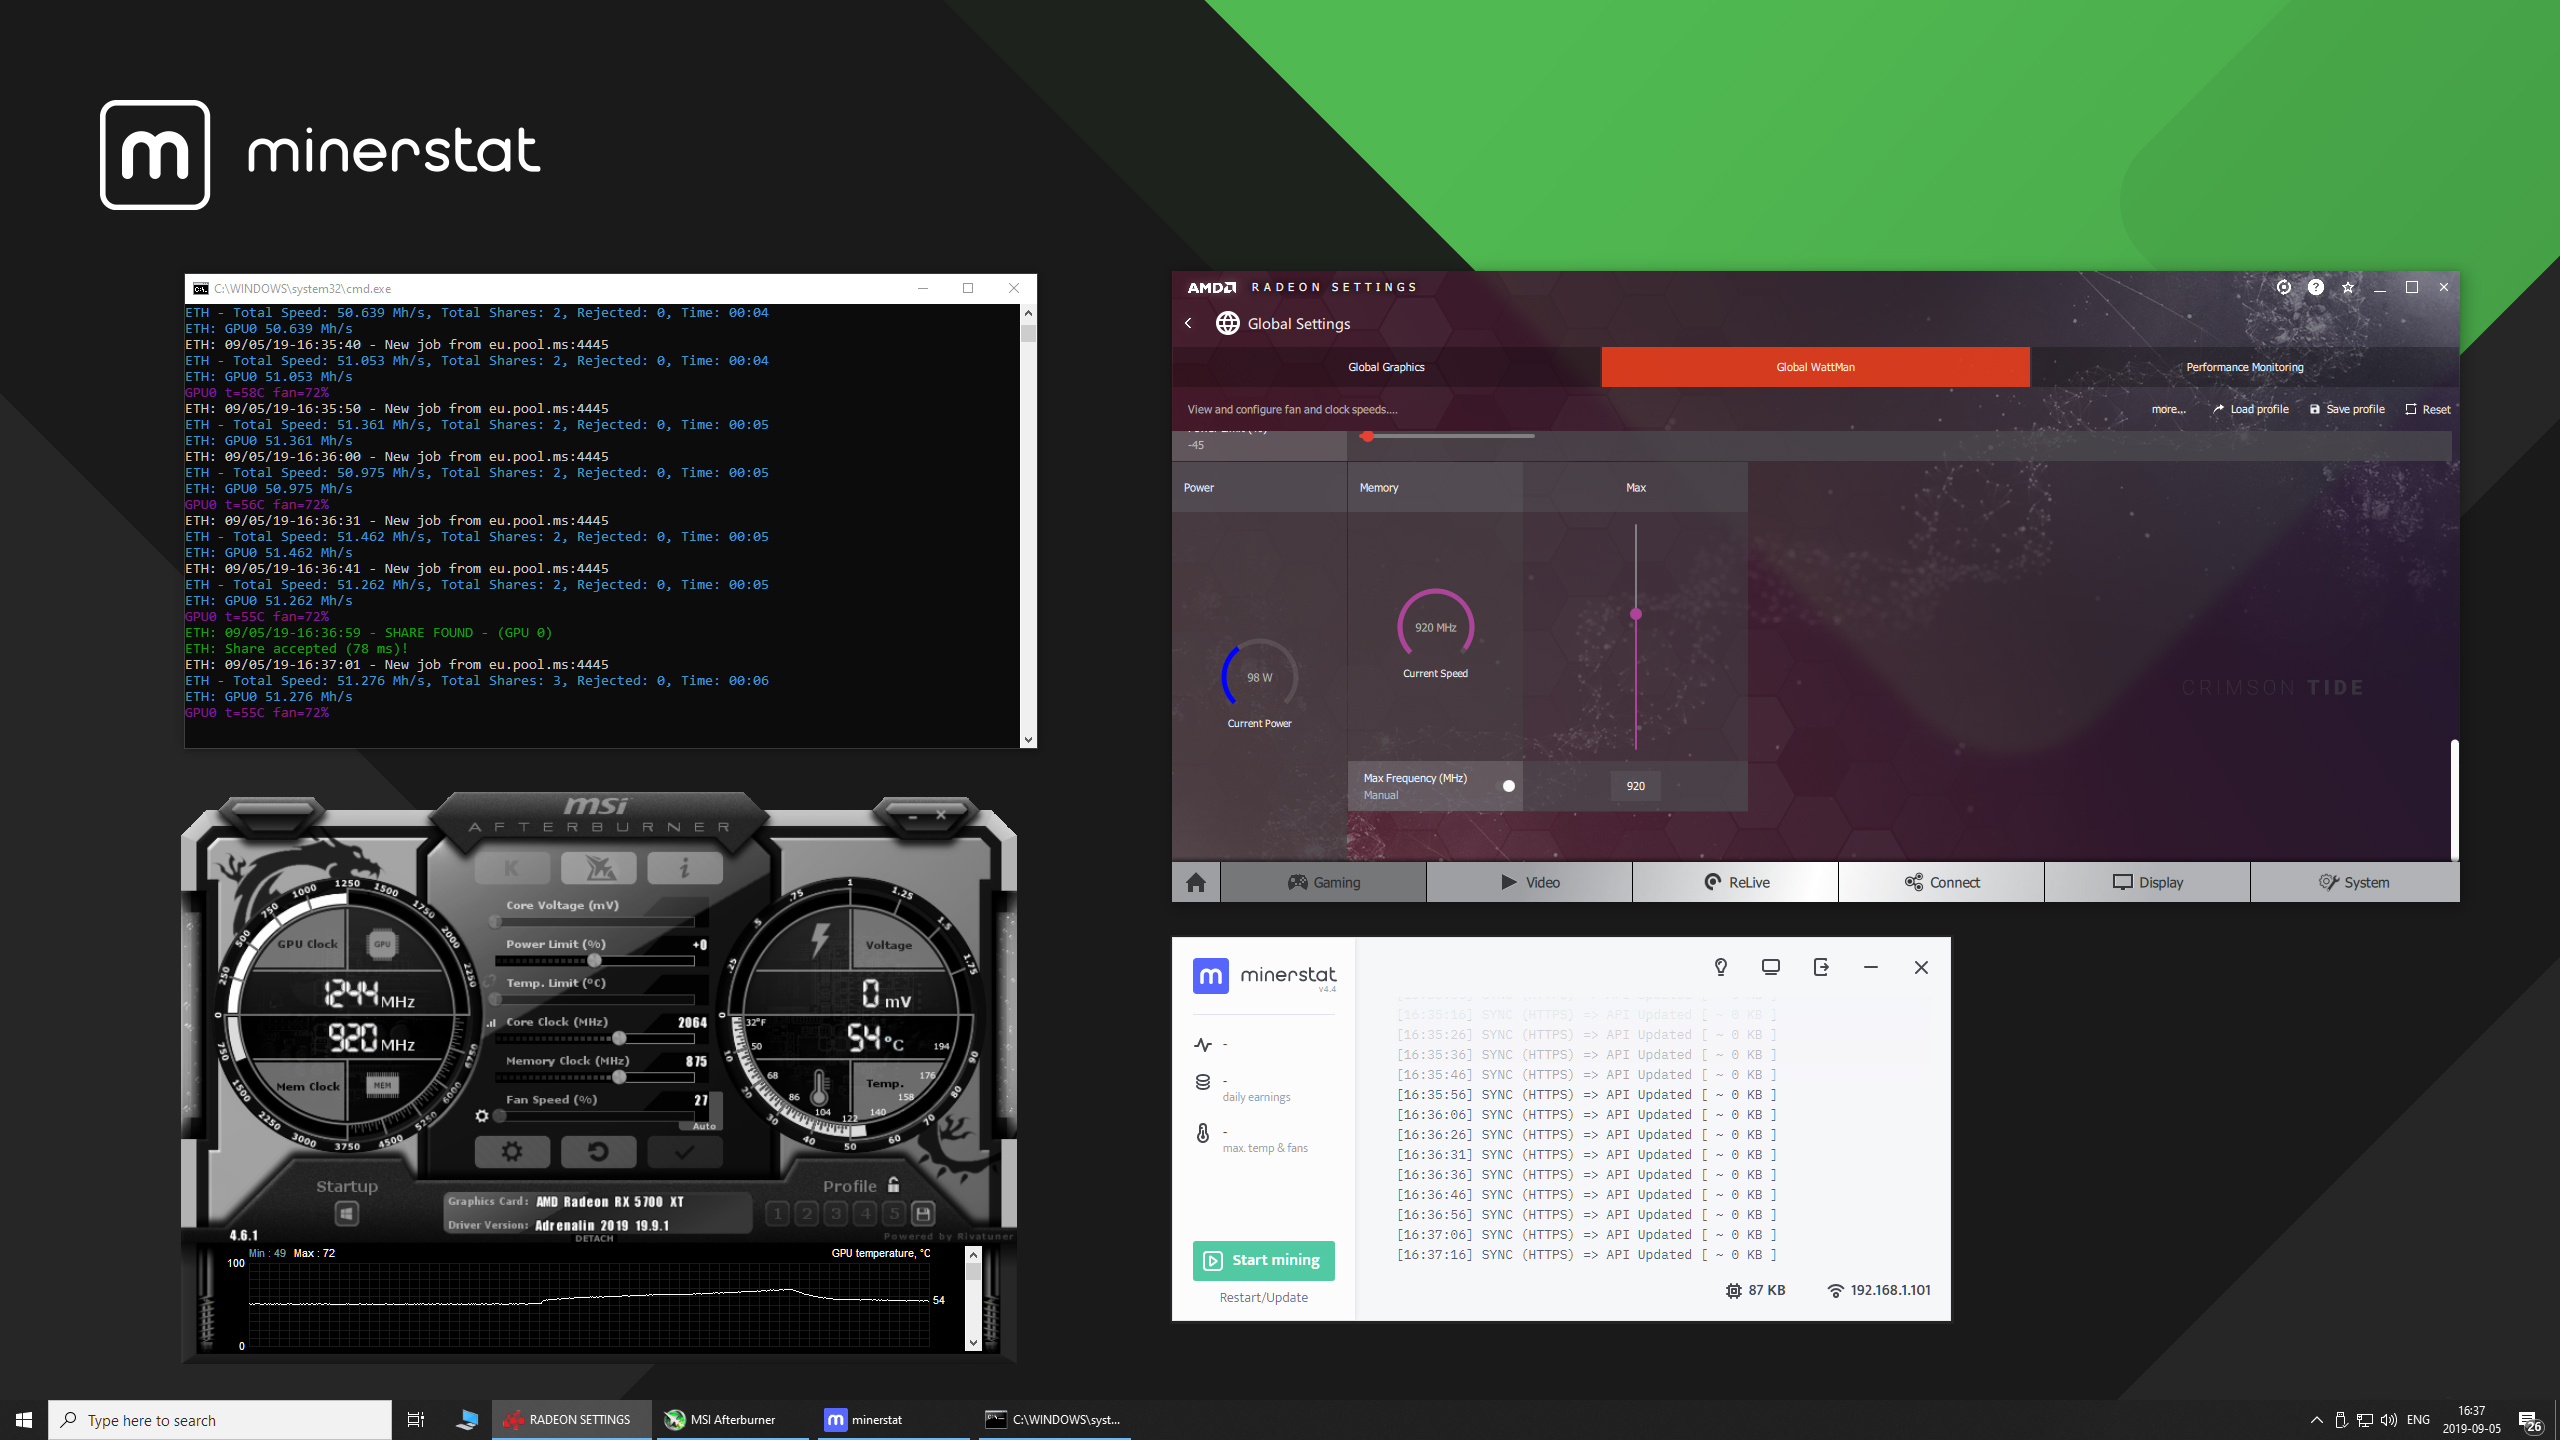Viewport: 2560px width, 1440px height.
Task: Reset WattMan settings
Action: pos(2427,409)
